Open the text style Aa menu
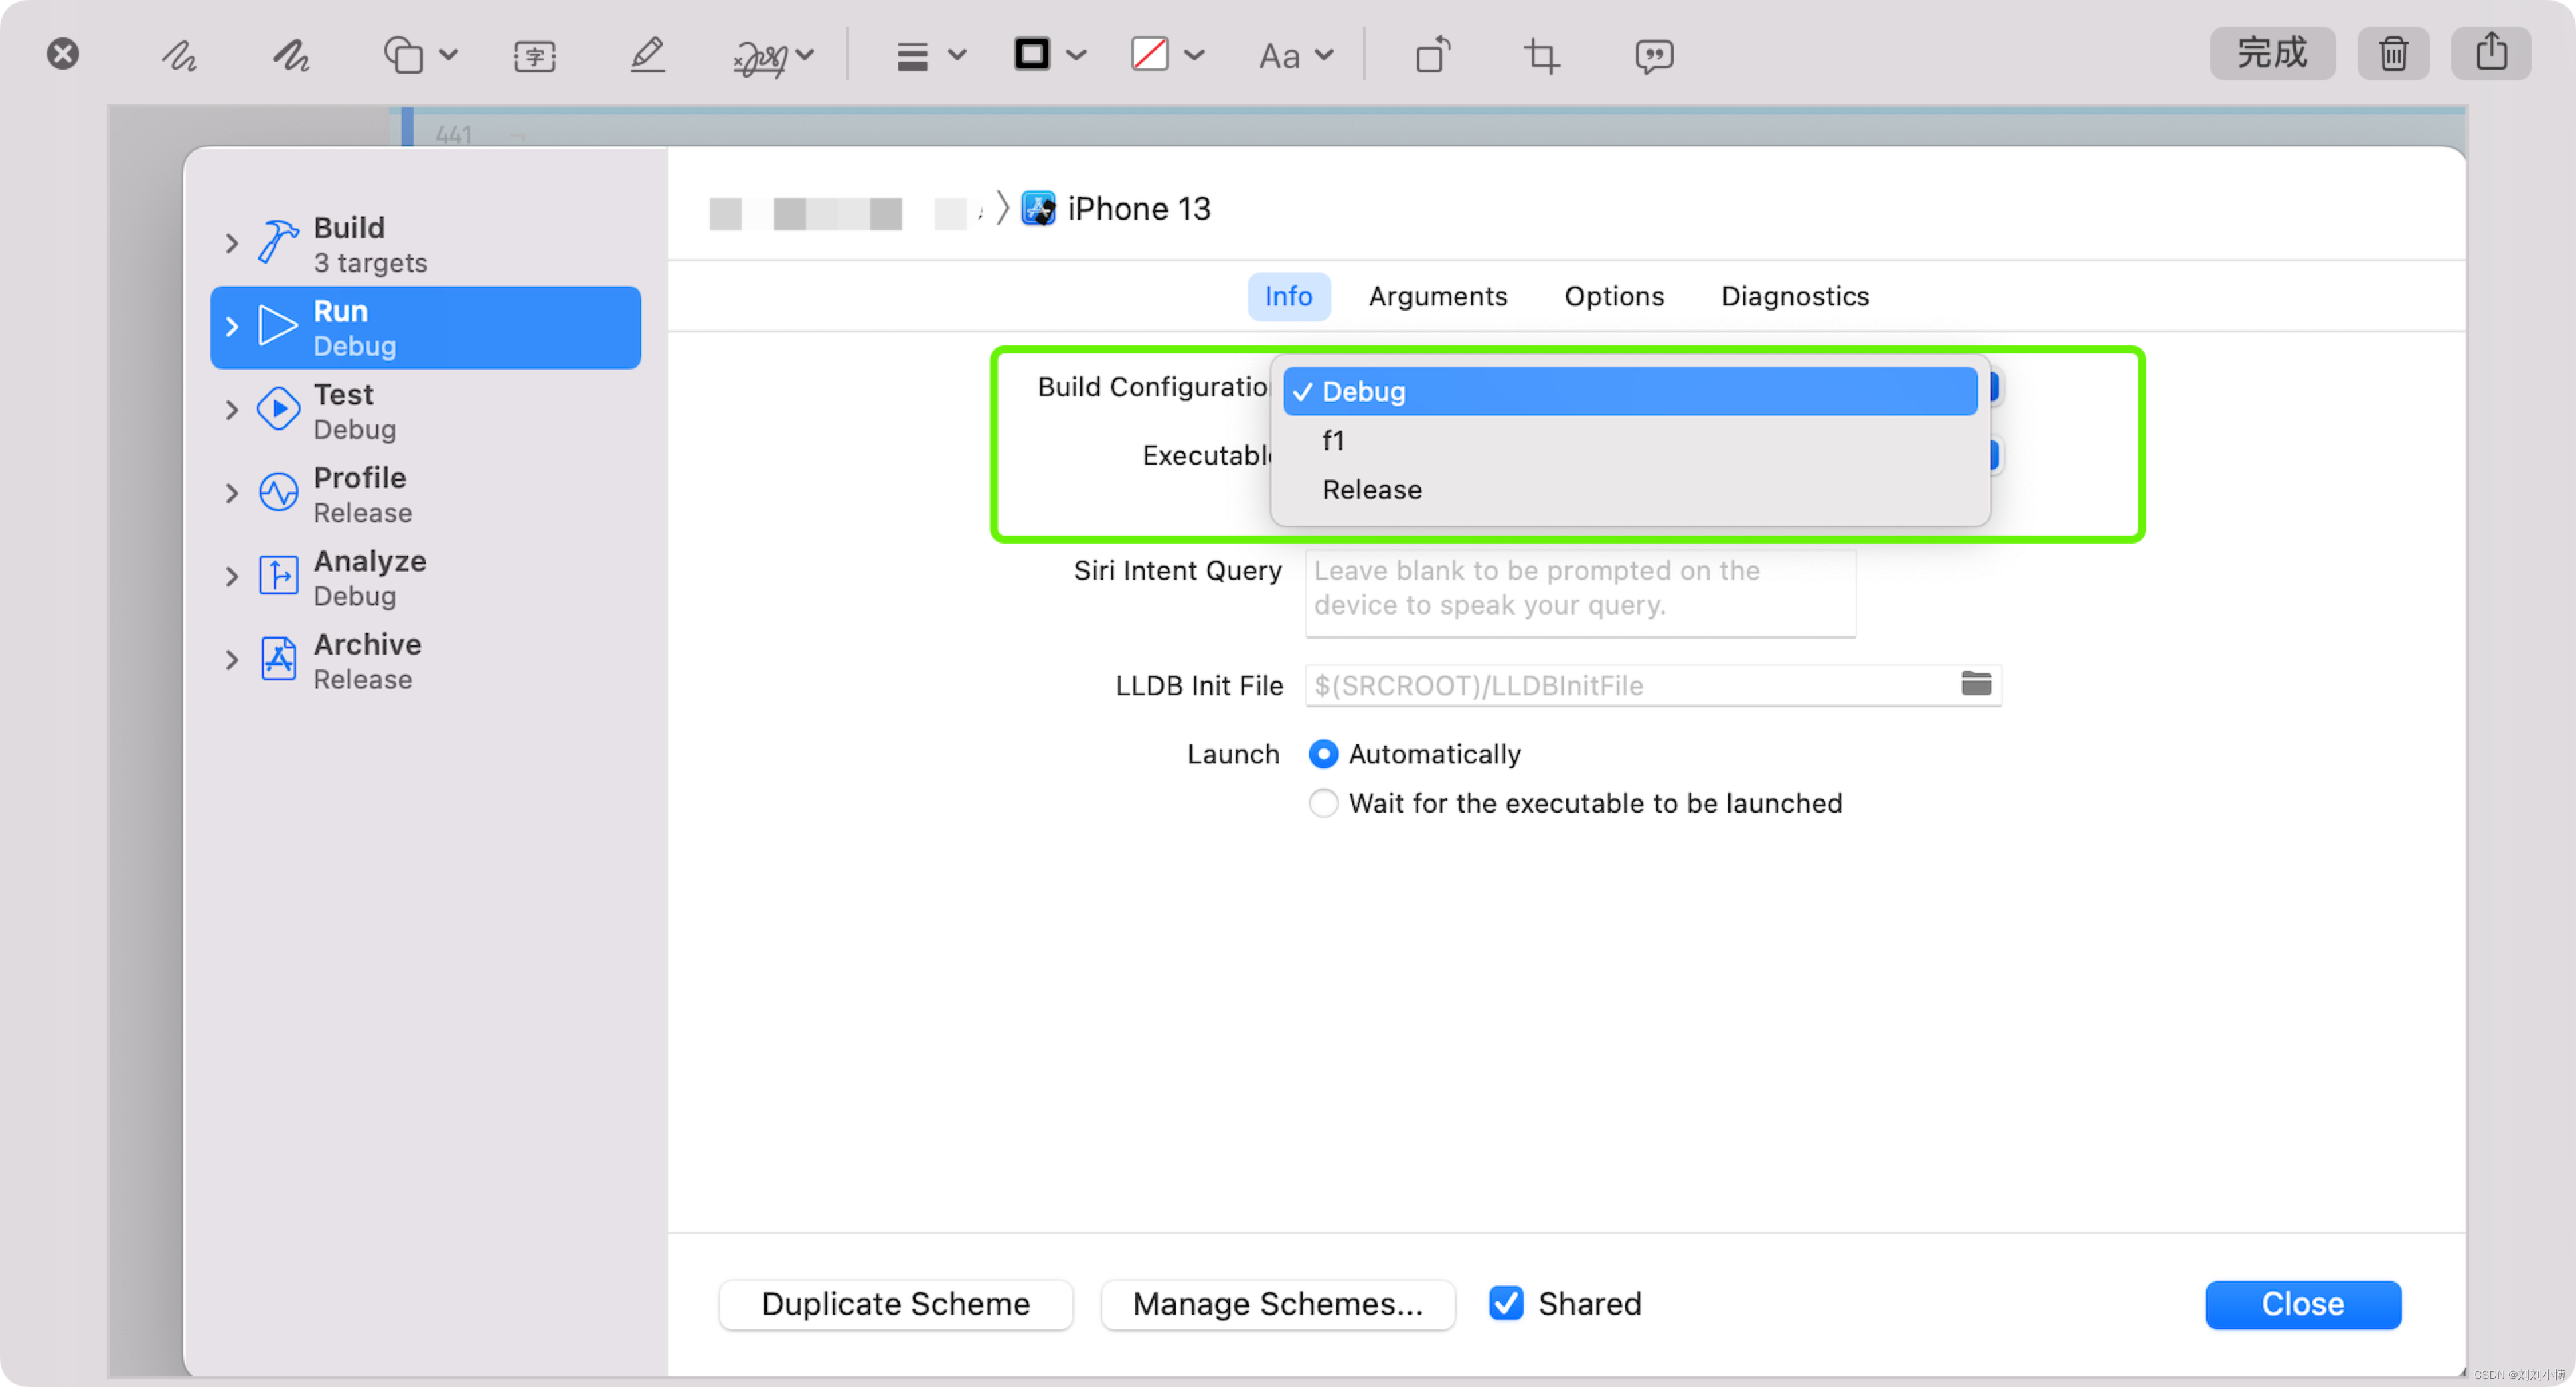Viewport: 2576px width, 1387px height. (x=1295, y=56)
